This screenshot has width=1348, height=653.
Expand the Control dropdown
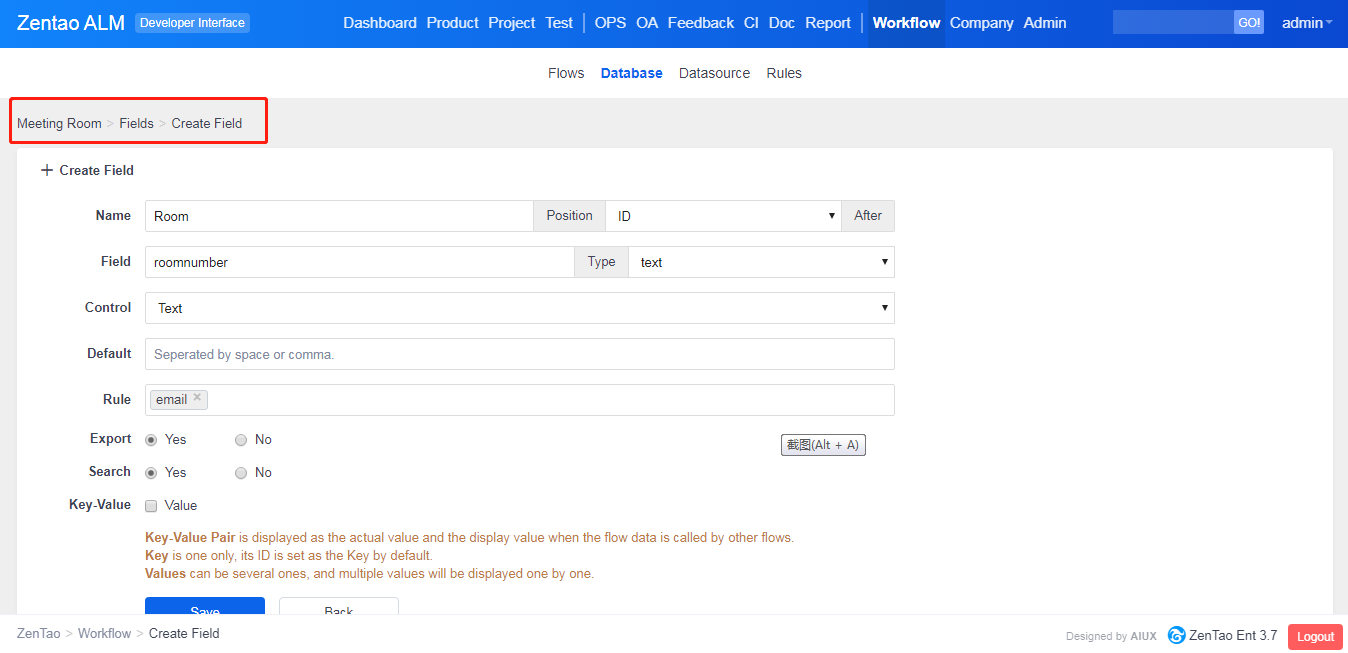click(519, 308)
